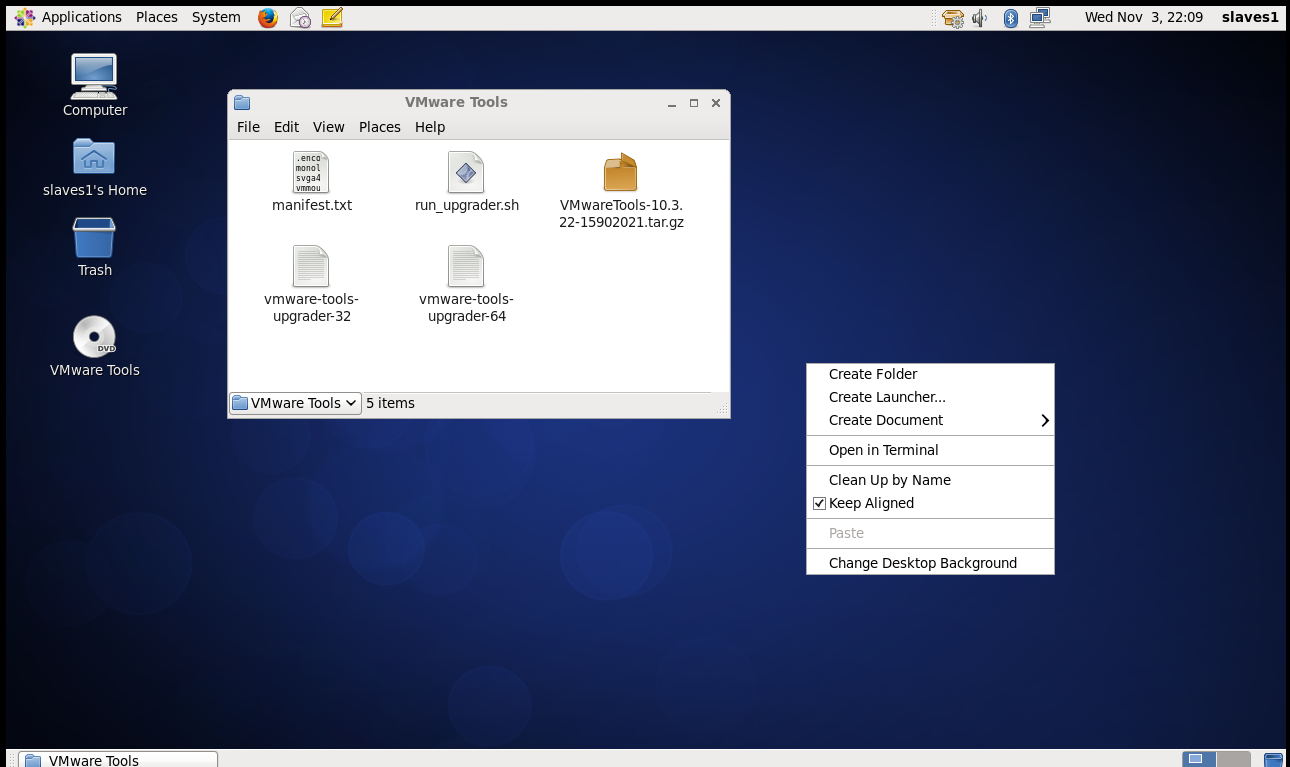This screenshot has width=1290, height=767.
Task: Open the VMware Tools location dropdown
Action: point(294,403)
